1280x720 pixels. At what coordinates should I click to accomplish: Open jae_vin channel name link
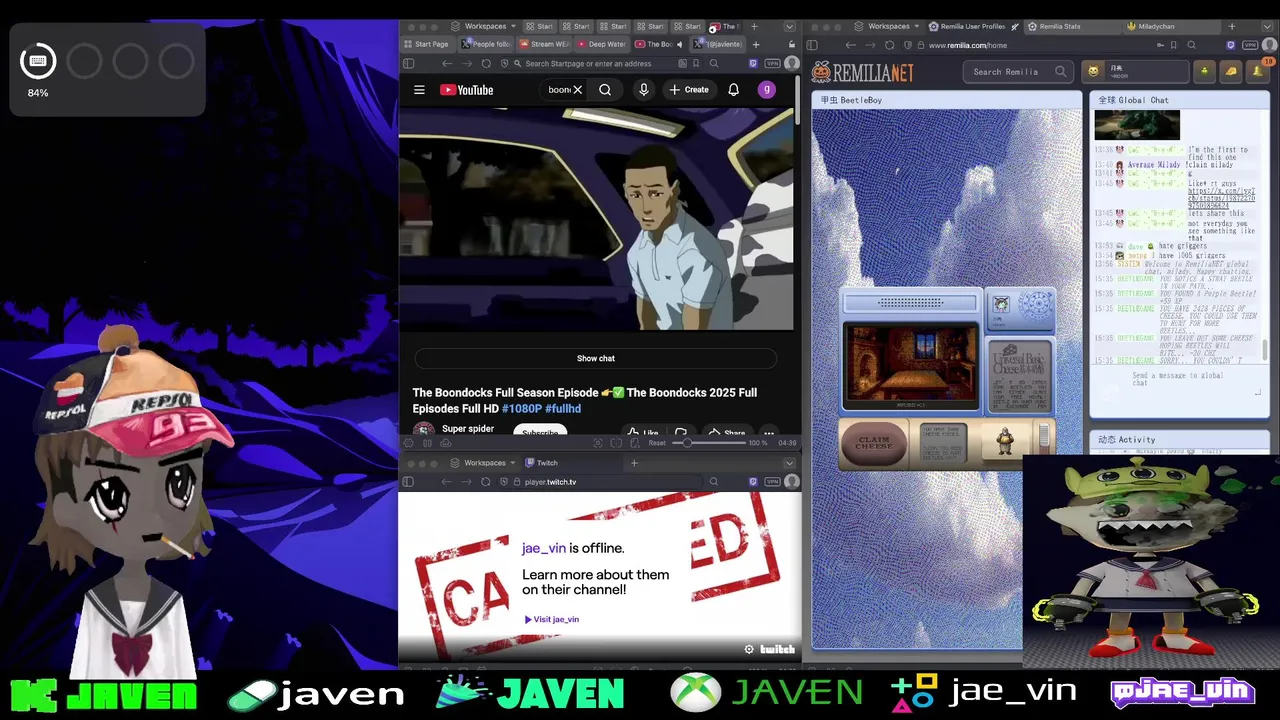pyautogui.click(x=544, y=548)
